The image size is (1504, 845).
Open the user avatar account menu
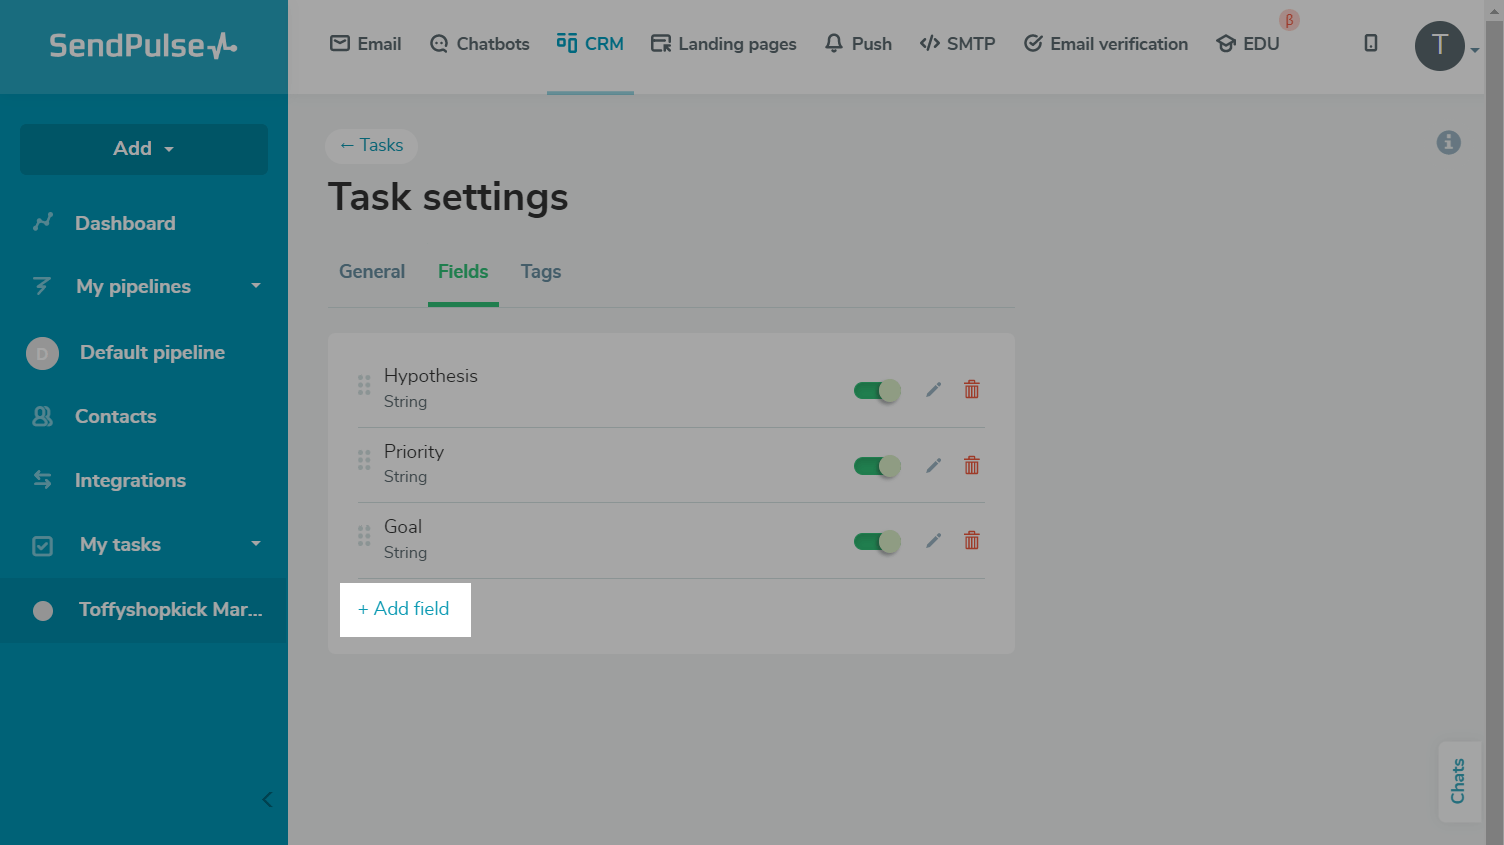tap(1440, 46)
